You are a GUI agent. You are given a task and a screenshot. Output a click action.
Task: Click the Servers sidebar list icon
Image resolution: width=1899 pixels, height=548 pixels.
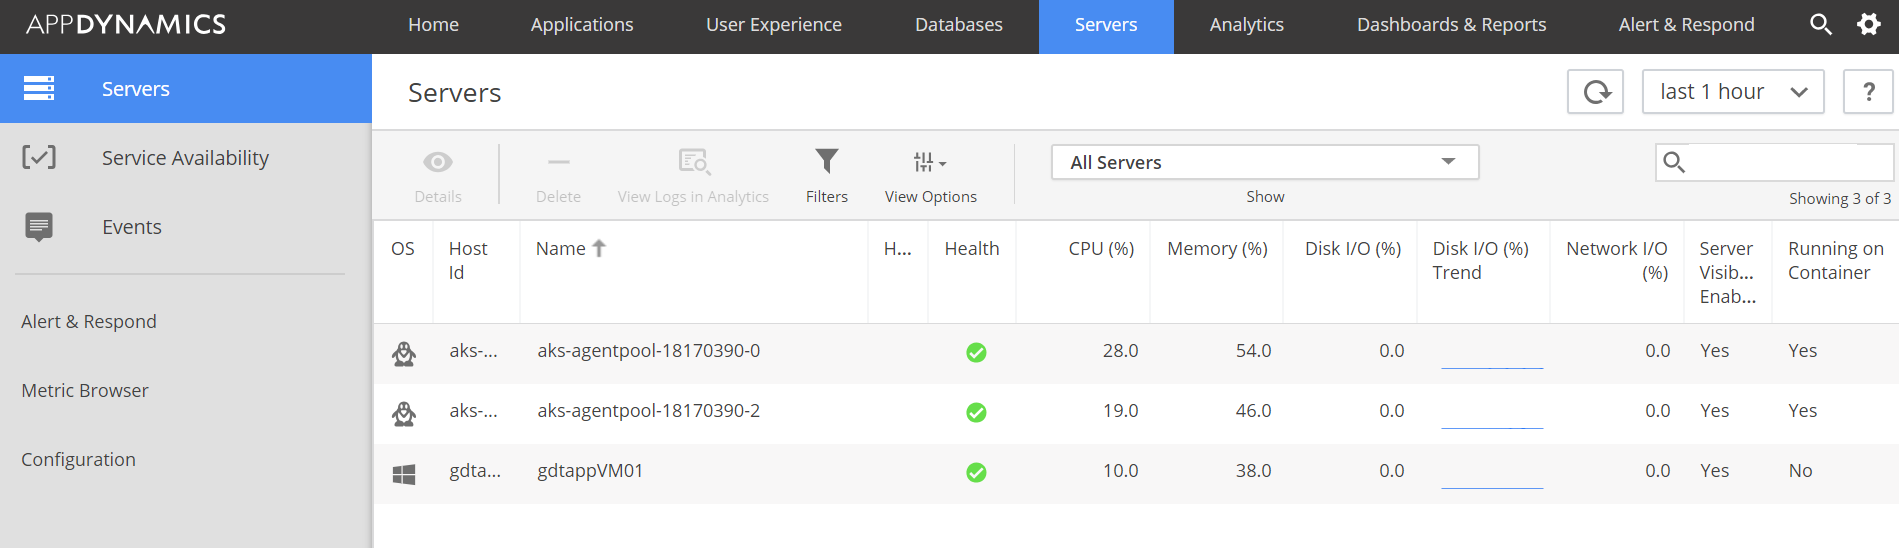[39, 88]
